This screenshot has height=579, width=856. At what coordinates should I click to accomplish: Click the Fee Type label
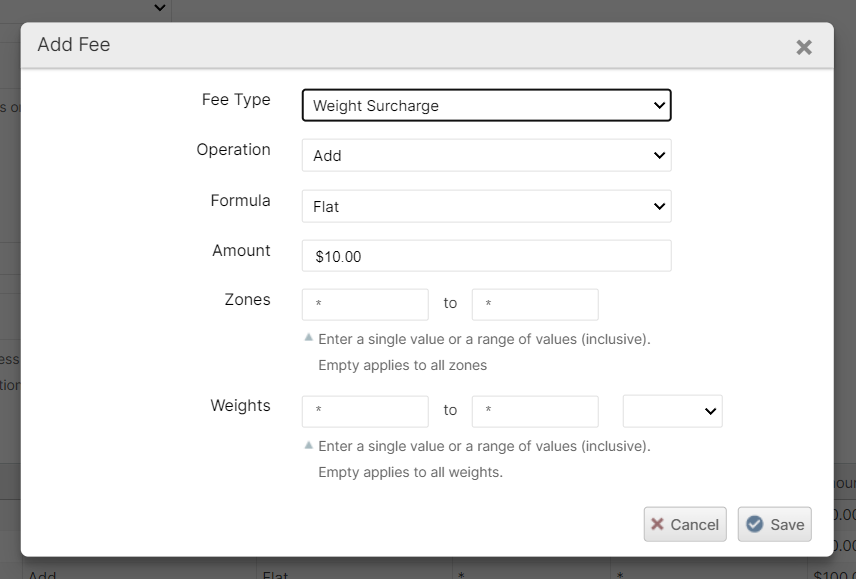click(x=236, y=100)
